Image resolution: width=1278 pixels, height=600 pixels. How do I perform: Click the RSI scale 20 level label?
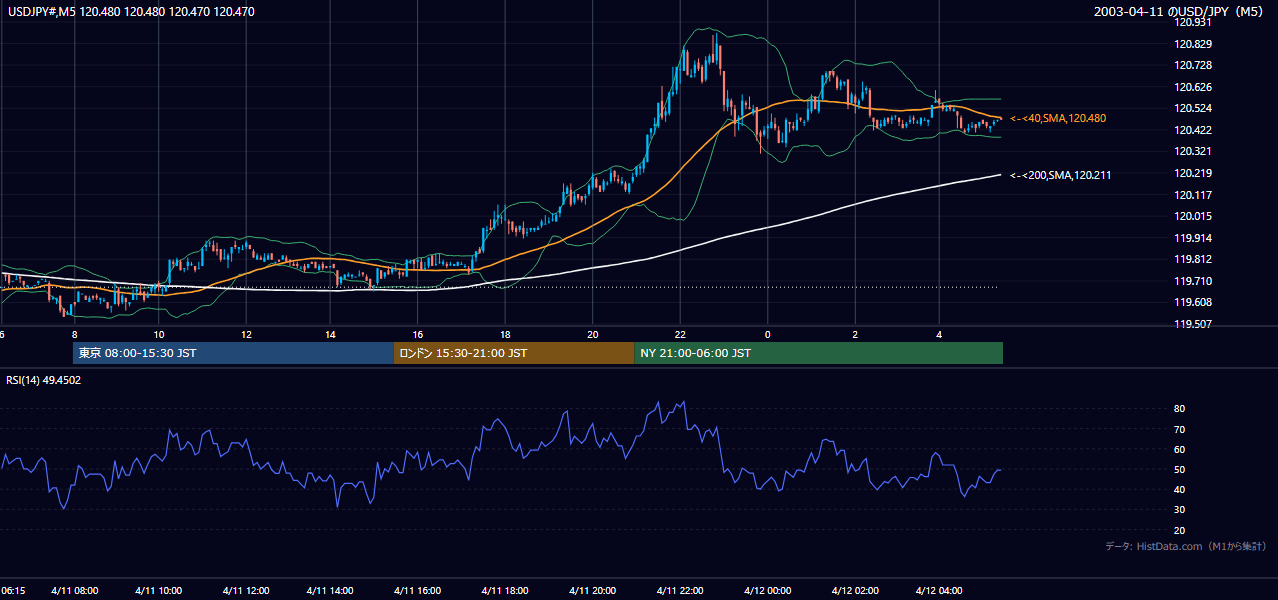tap(1179, 530)
